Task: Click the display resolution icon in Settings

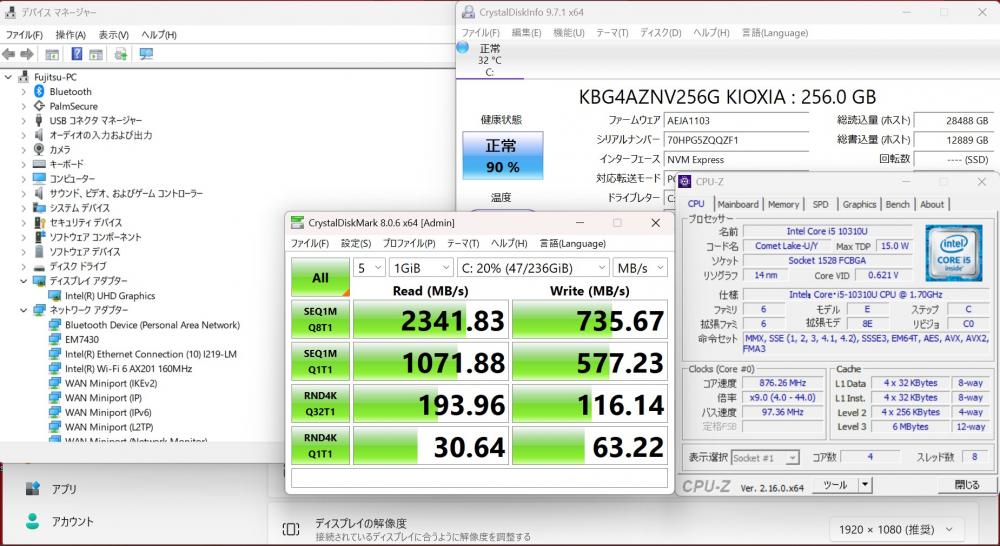Action: (291, 529)
